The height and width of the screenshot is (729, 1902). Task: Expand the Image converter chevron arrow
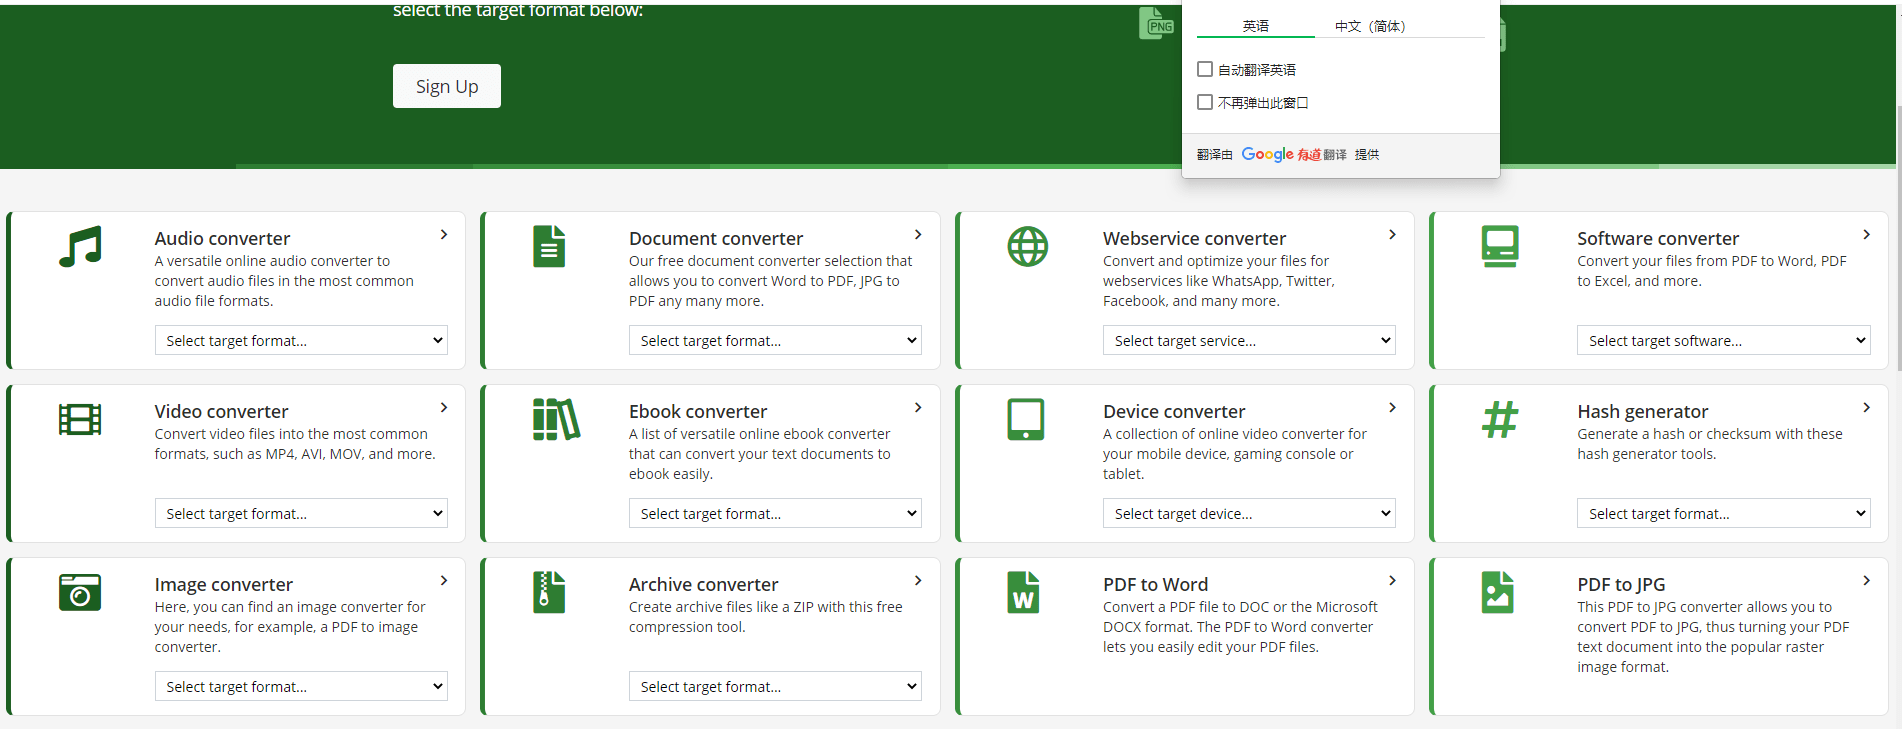444,580
